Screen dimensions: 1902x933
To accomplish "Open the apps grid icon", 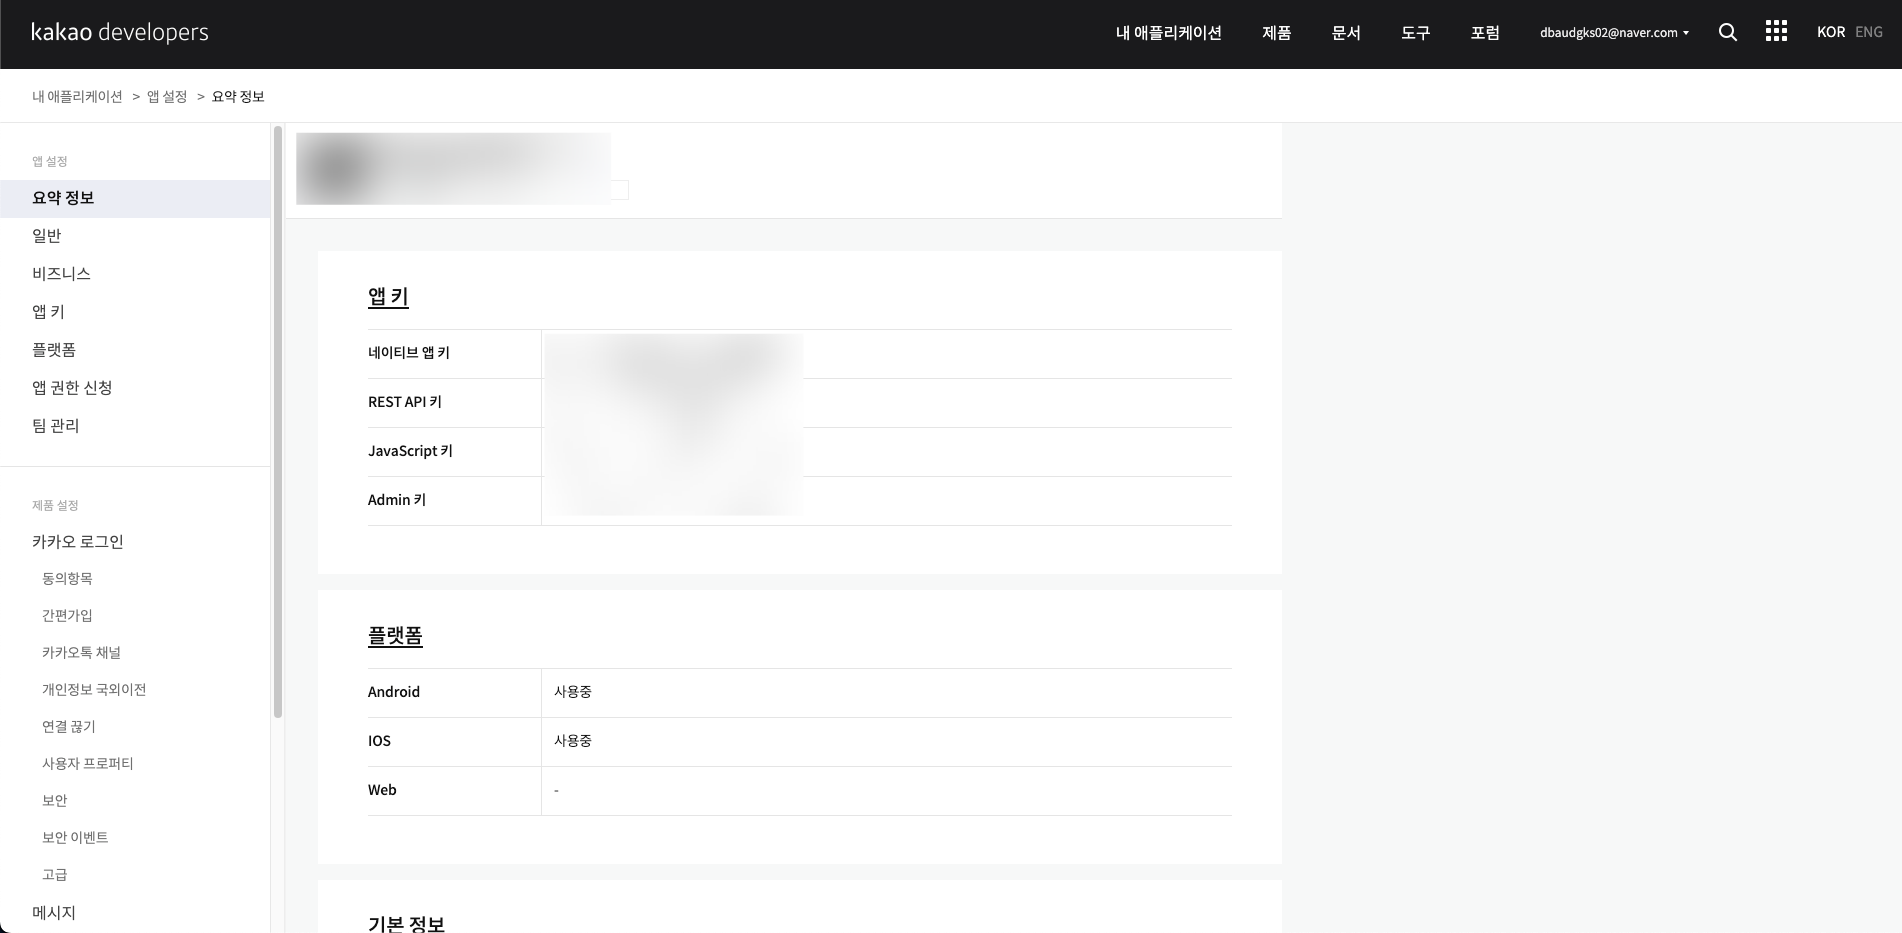I will 1776,32.
